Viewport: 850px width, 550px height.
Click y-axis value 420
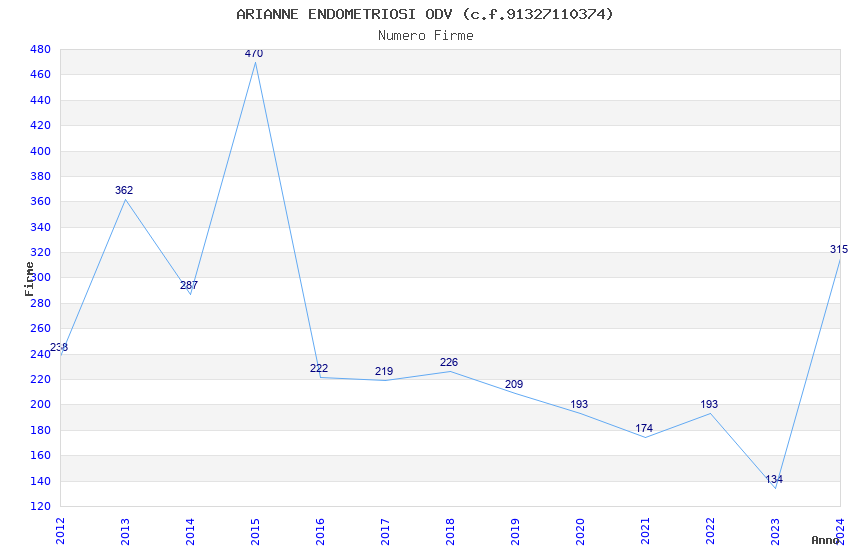tap(40, 125)
